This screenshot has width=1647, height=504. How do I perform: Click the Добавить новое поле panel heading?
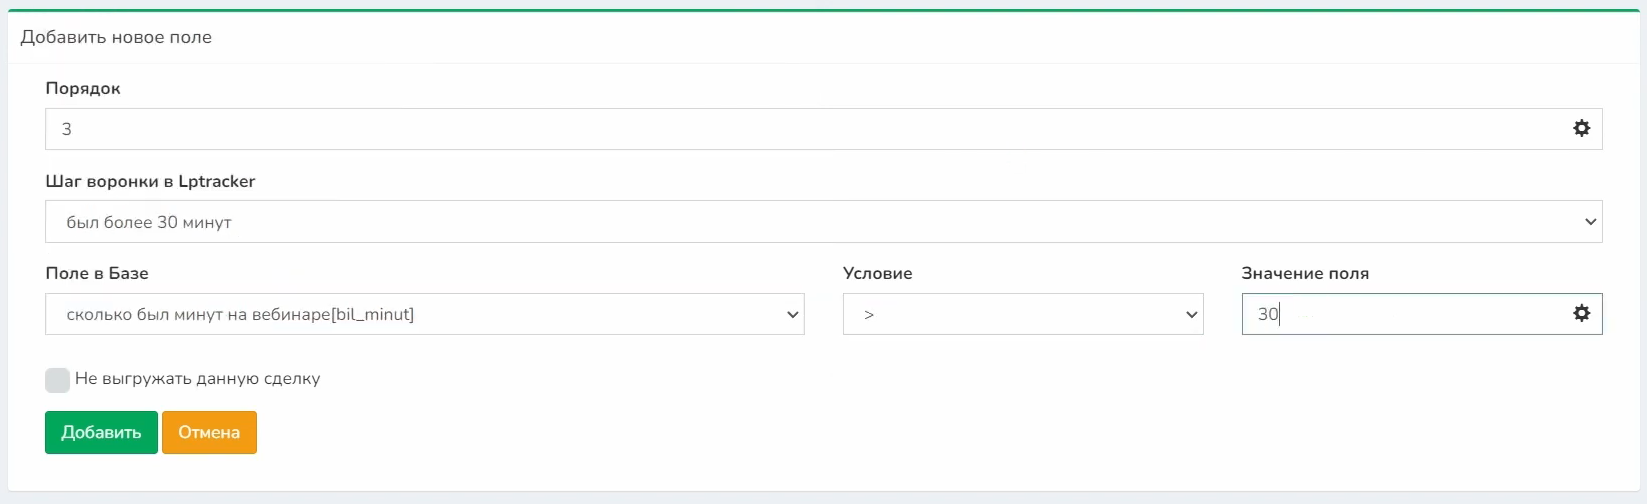(116, 37)
